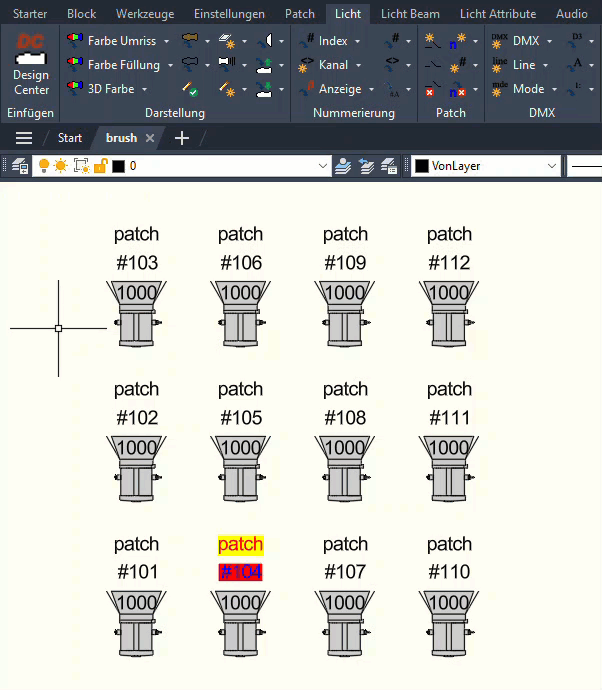Open the Audio ribbon tab
Image resolution: width=602 pixels, height=690 pixels.
tap(572, 14)
